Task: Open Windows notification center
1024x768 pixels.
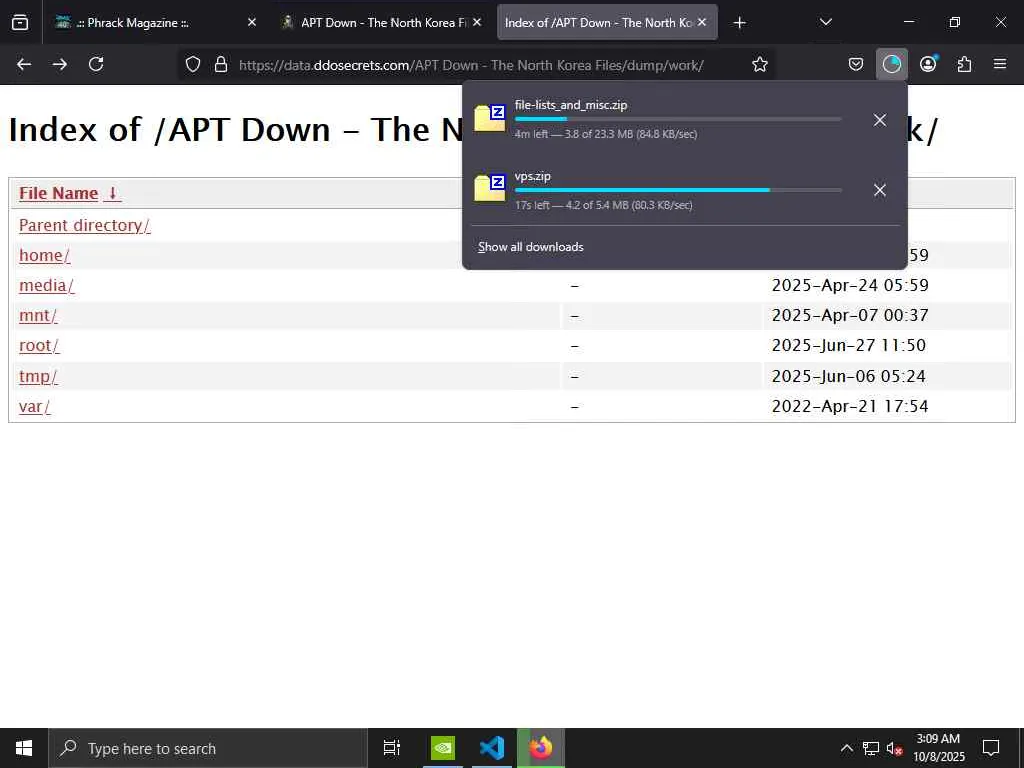Action: tap(991, 748)
